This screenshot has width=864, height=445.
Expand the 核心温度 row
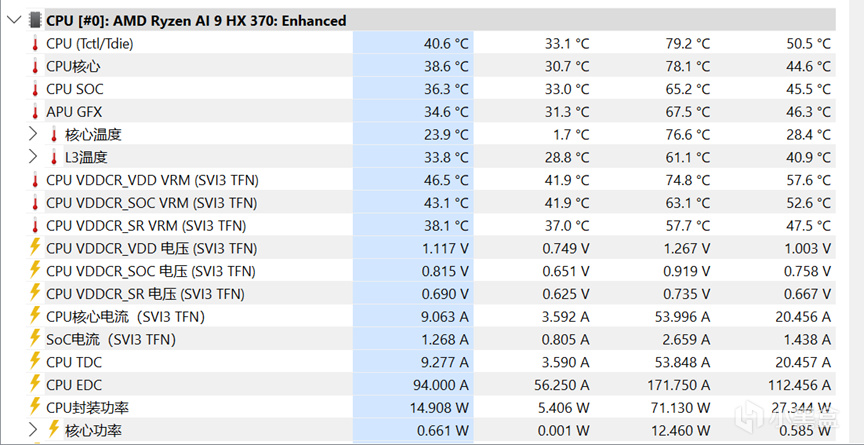click(x=33, y=134)
